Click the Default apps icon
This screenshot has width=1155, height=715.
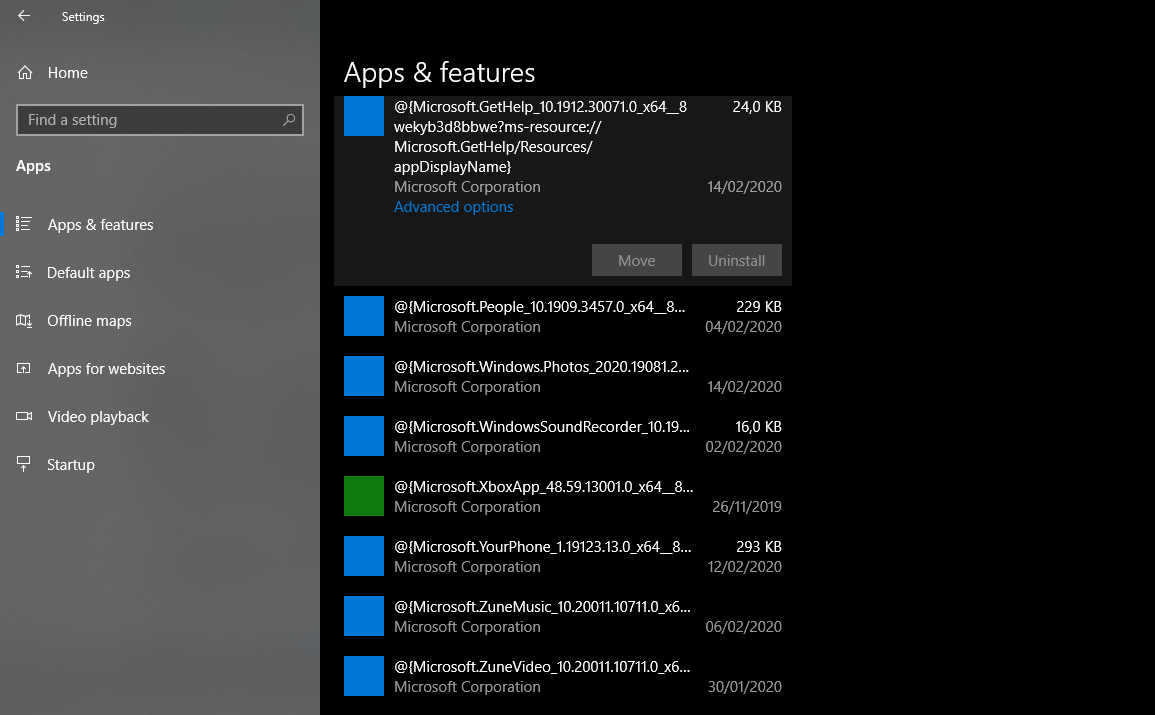pyautogui.click(x=24, y=272)
